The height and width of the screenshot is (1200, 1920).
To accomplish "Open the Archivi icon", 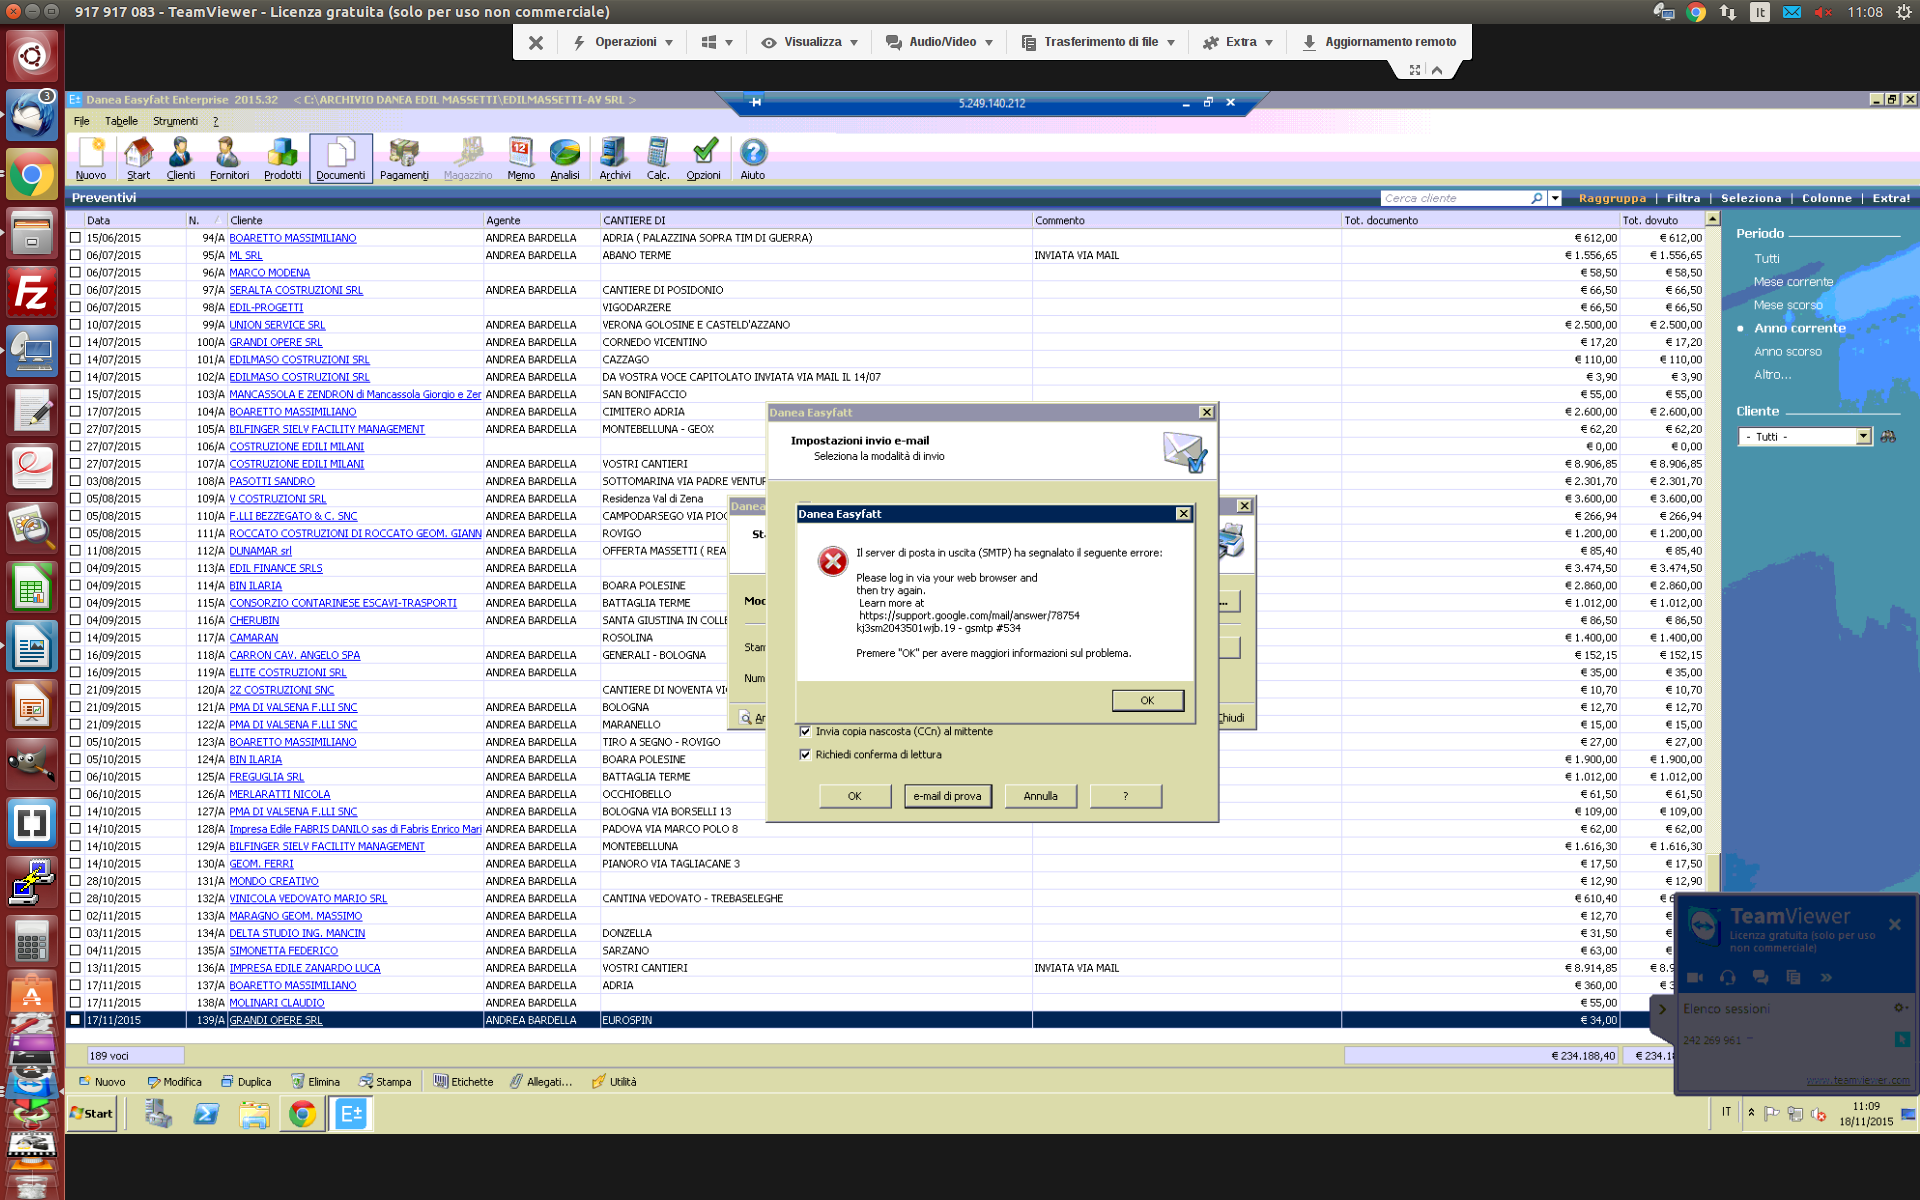I will [x=614, y=159].
